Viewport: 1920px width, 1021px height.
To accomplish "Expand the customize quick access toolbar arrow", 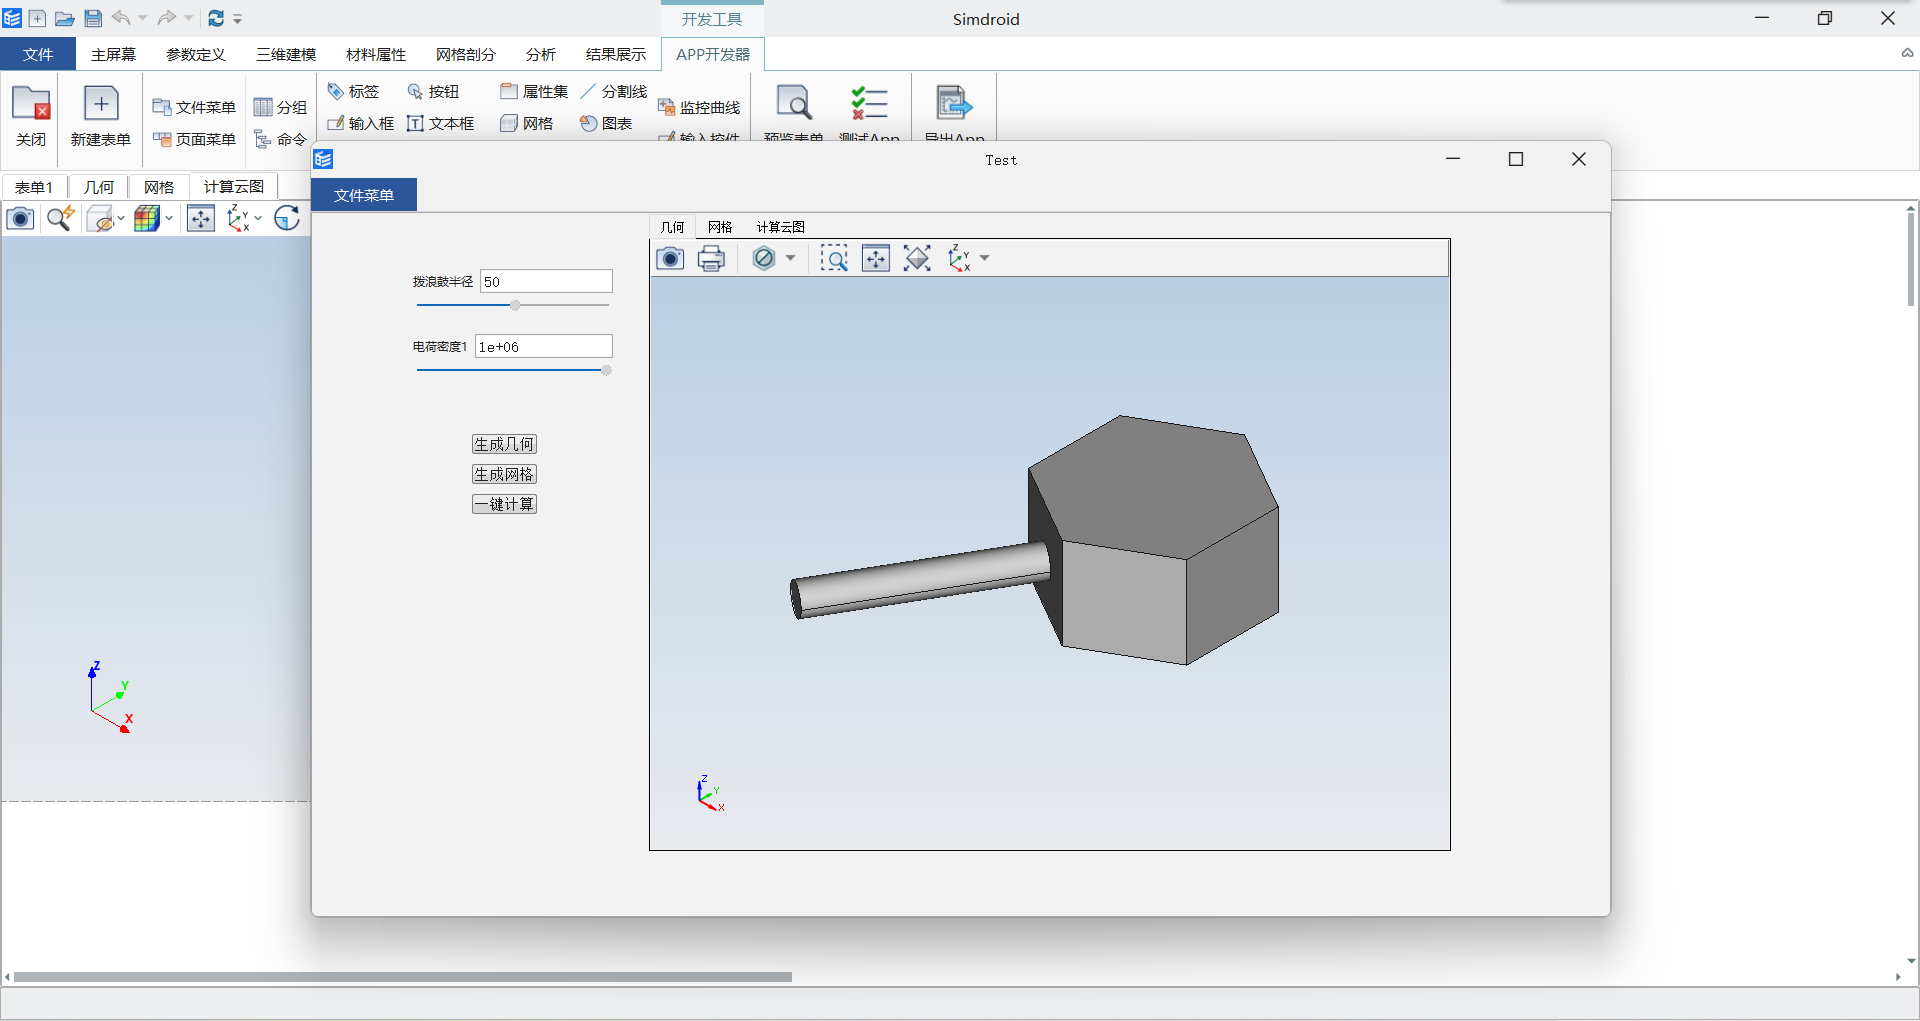I will 238,18.
